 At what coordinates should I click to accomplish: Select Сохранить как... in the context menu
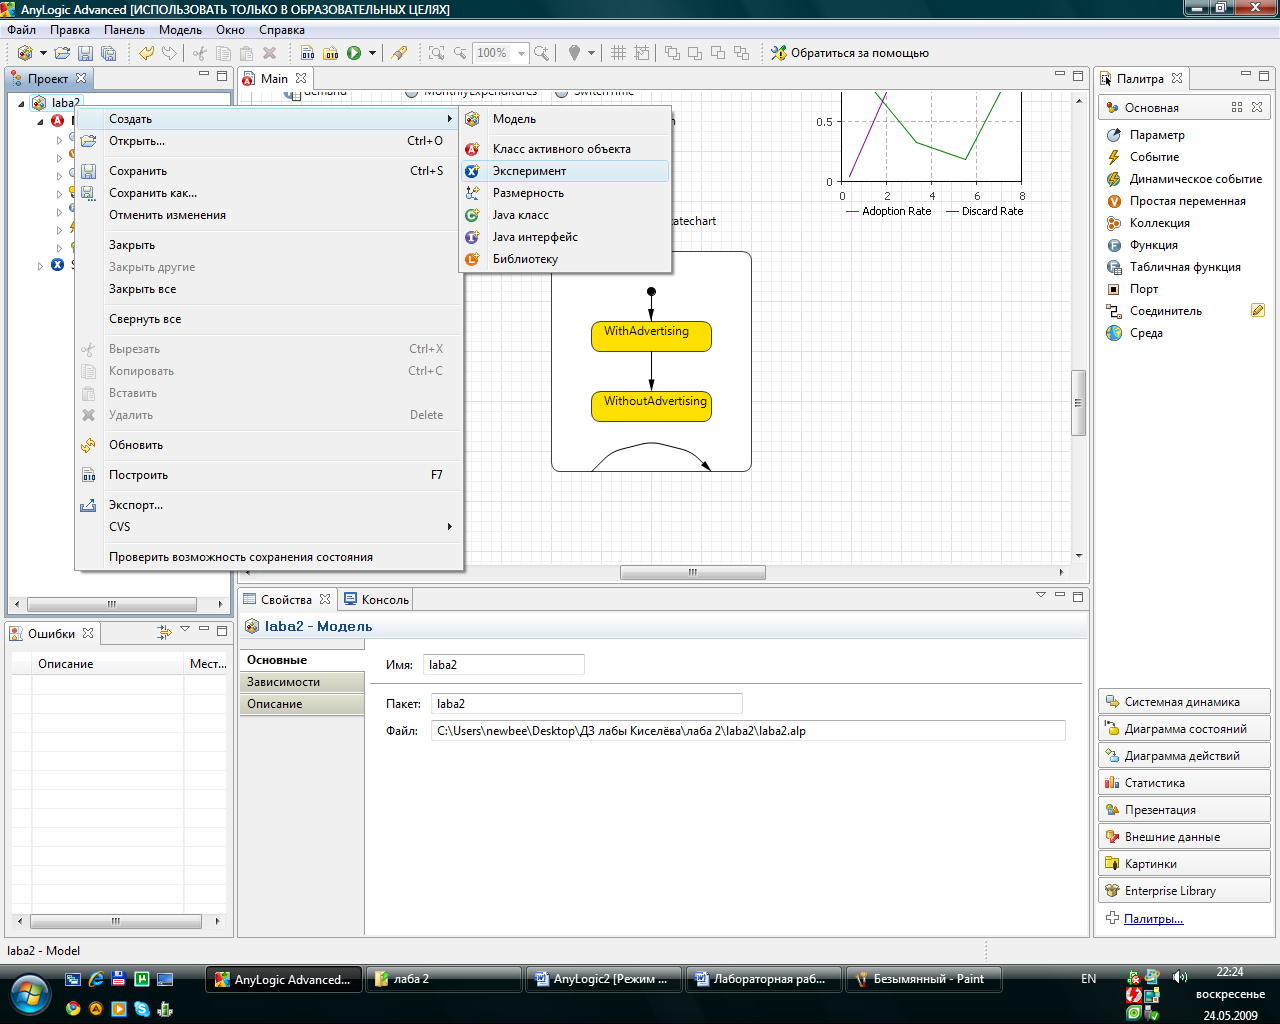[269, 193]
